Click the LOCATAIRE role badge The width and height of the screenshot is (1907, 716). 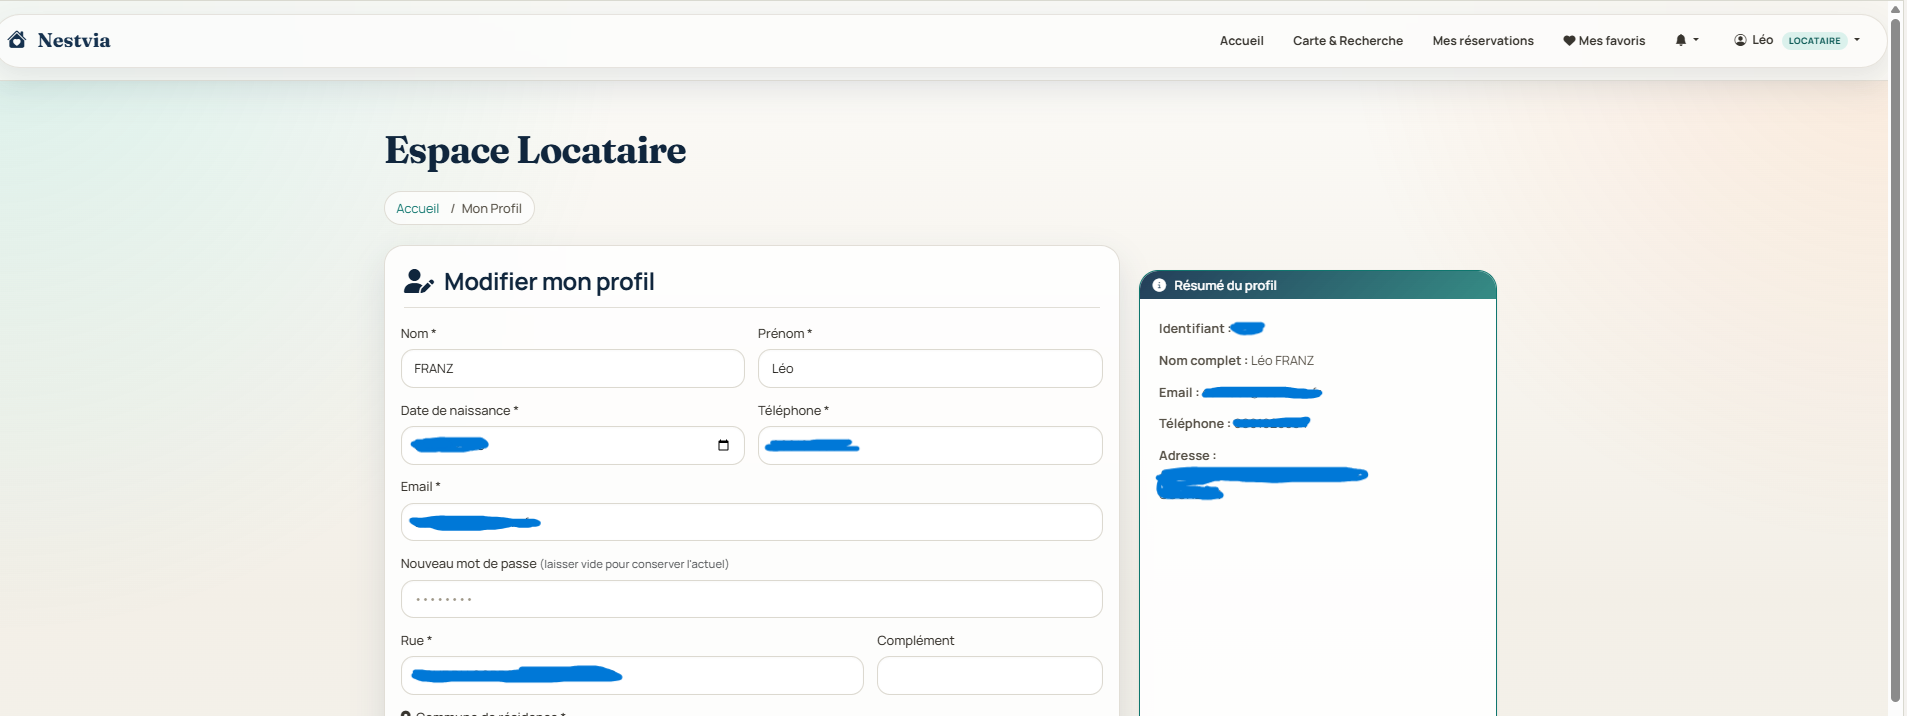[x=1814, y=41]
